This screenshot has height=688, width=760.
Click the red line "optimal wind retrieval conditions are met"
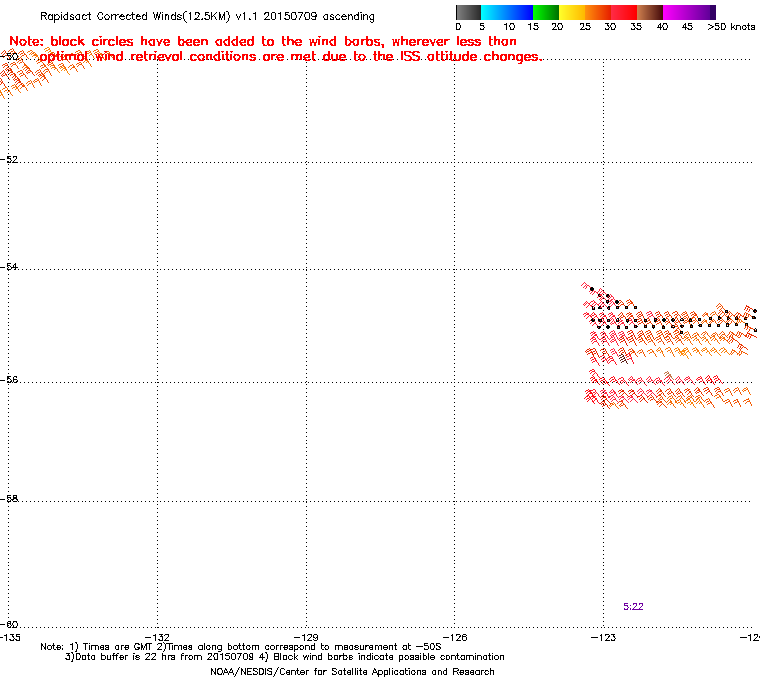[x=290, y=57]
